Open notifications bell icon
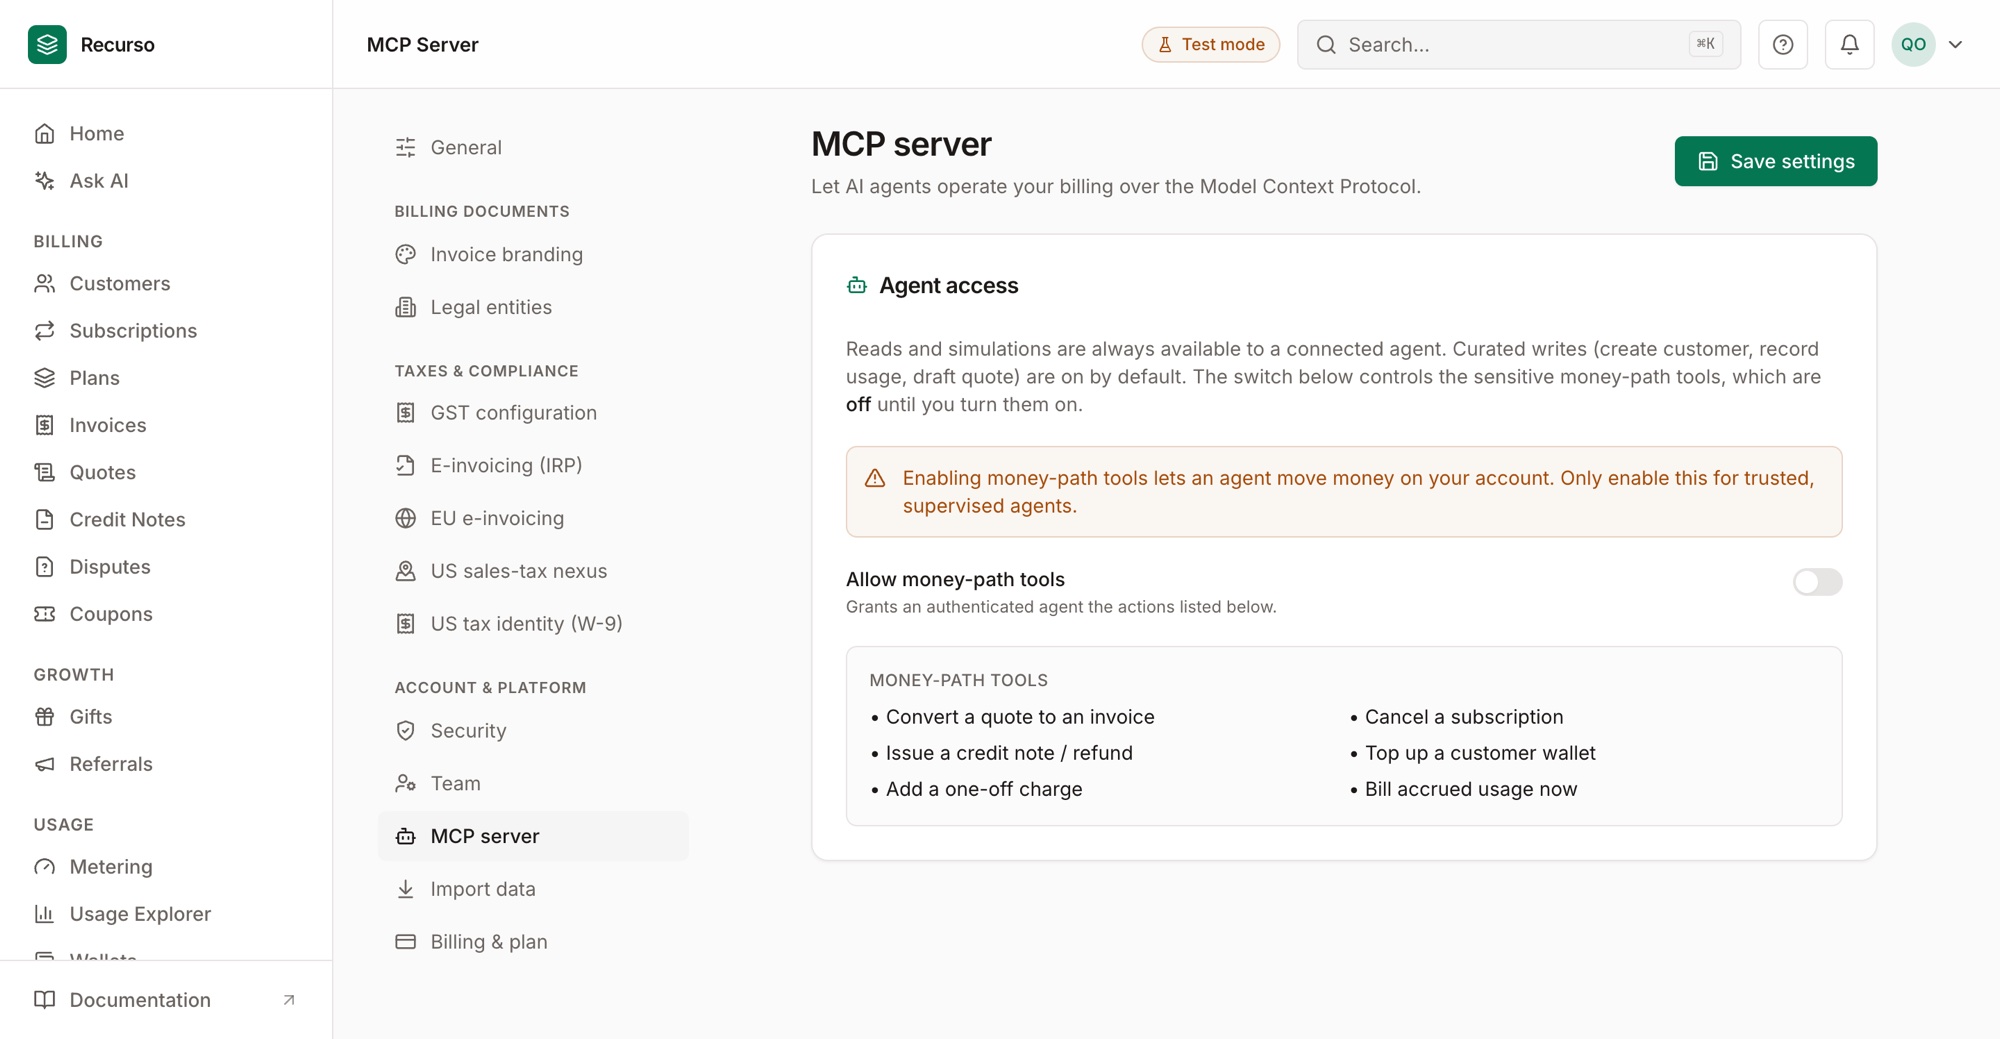The image size is (2000, 1039). coord(1850,44)
